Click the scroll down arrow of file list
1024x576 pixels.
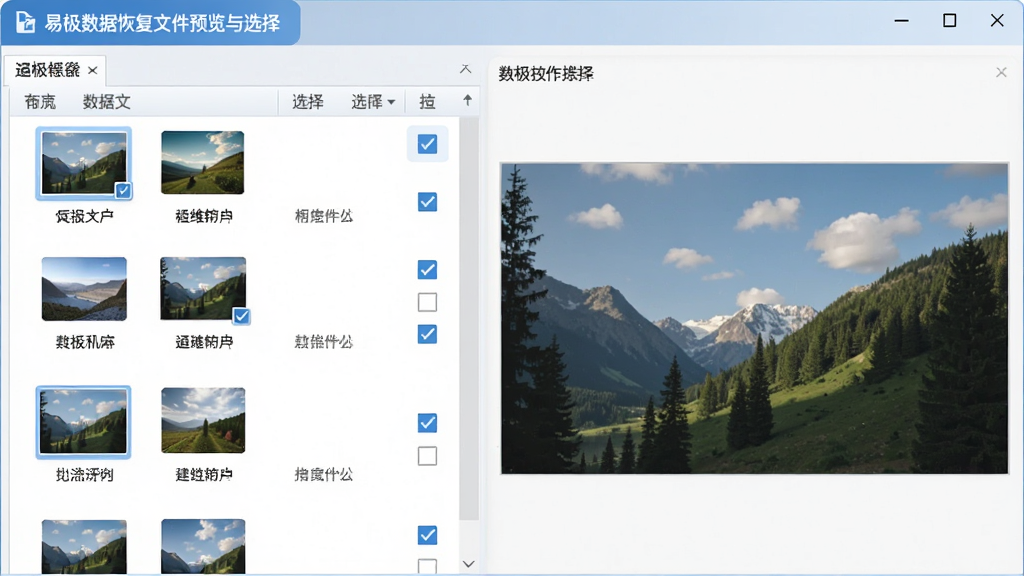(x=468, y=564)
